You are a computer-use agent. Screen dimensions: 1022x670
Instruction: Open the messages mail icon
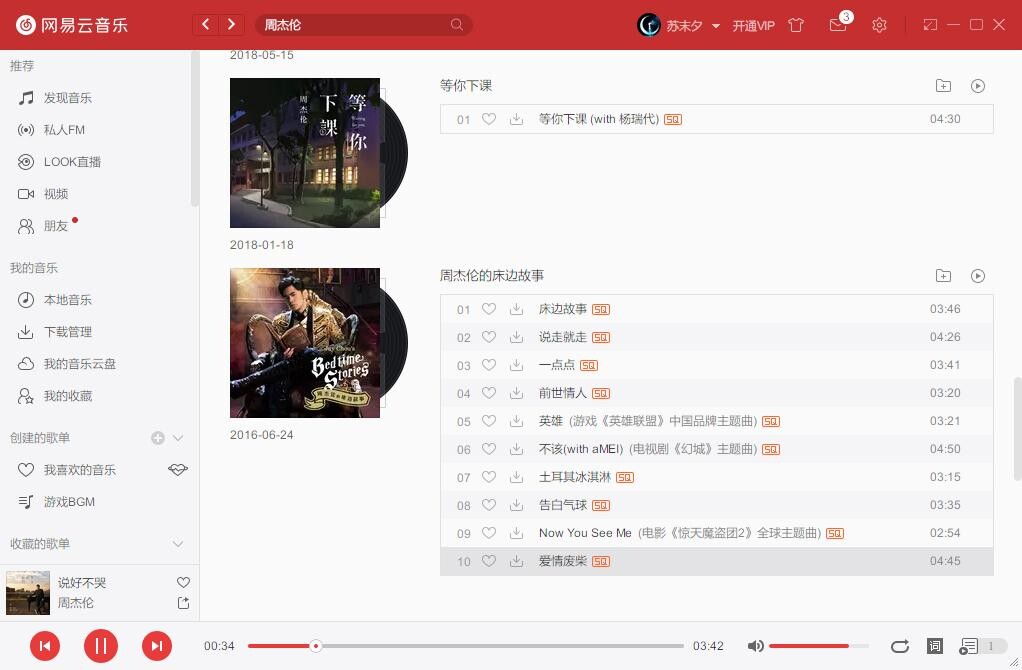[838, 25]
